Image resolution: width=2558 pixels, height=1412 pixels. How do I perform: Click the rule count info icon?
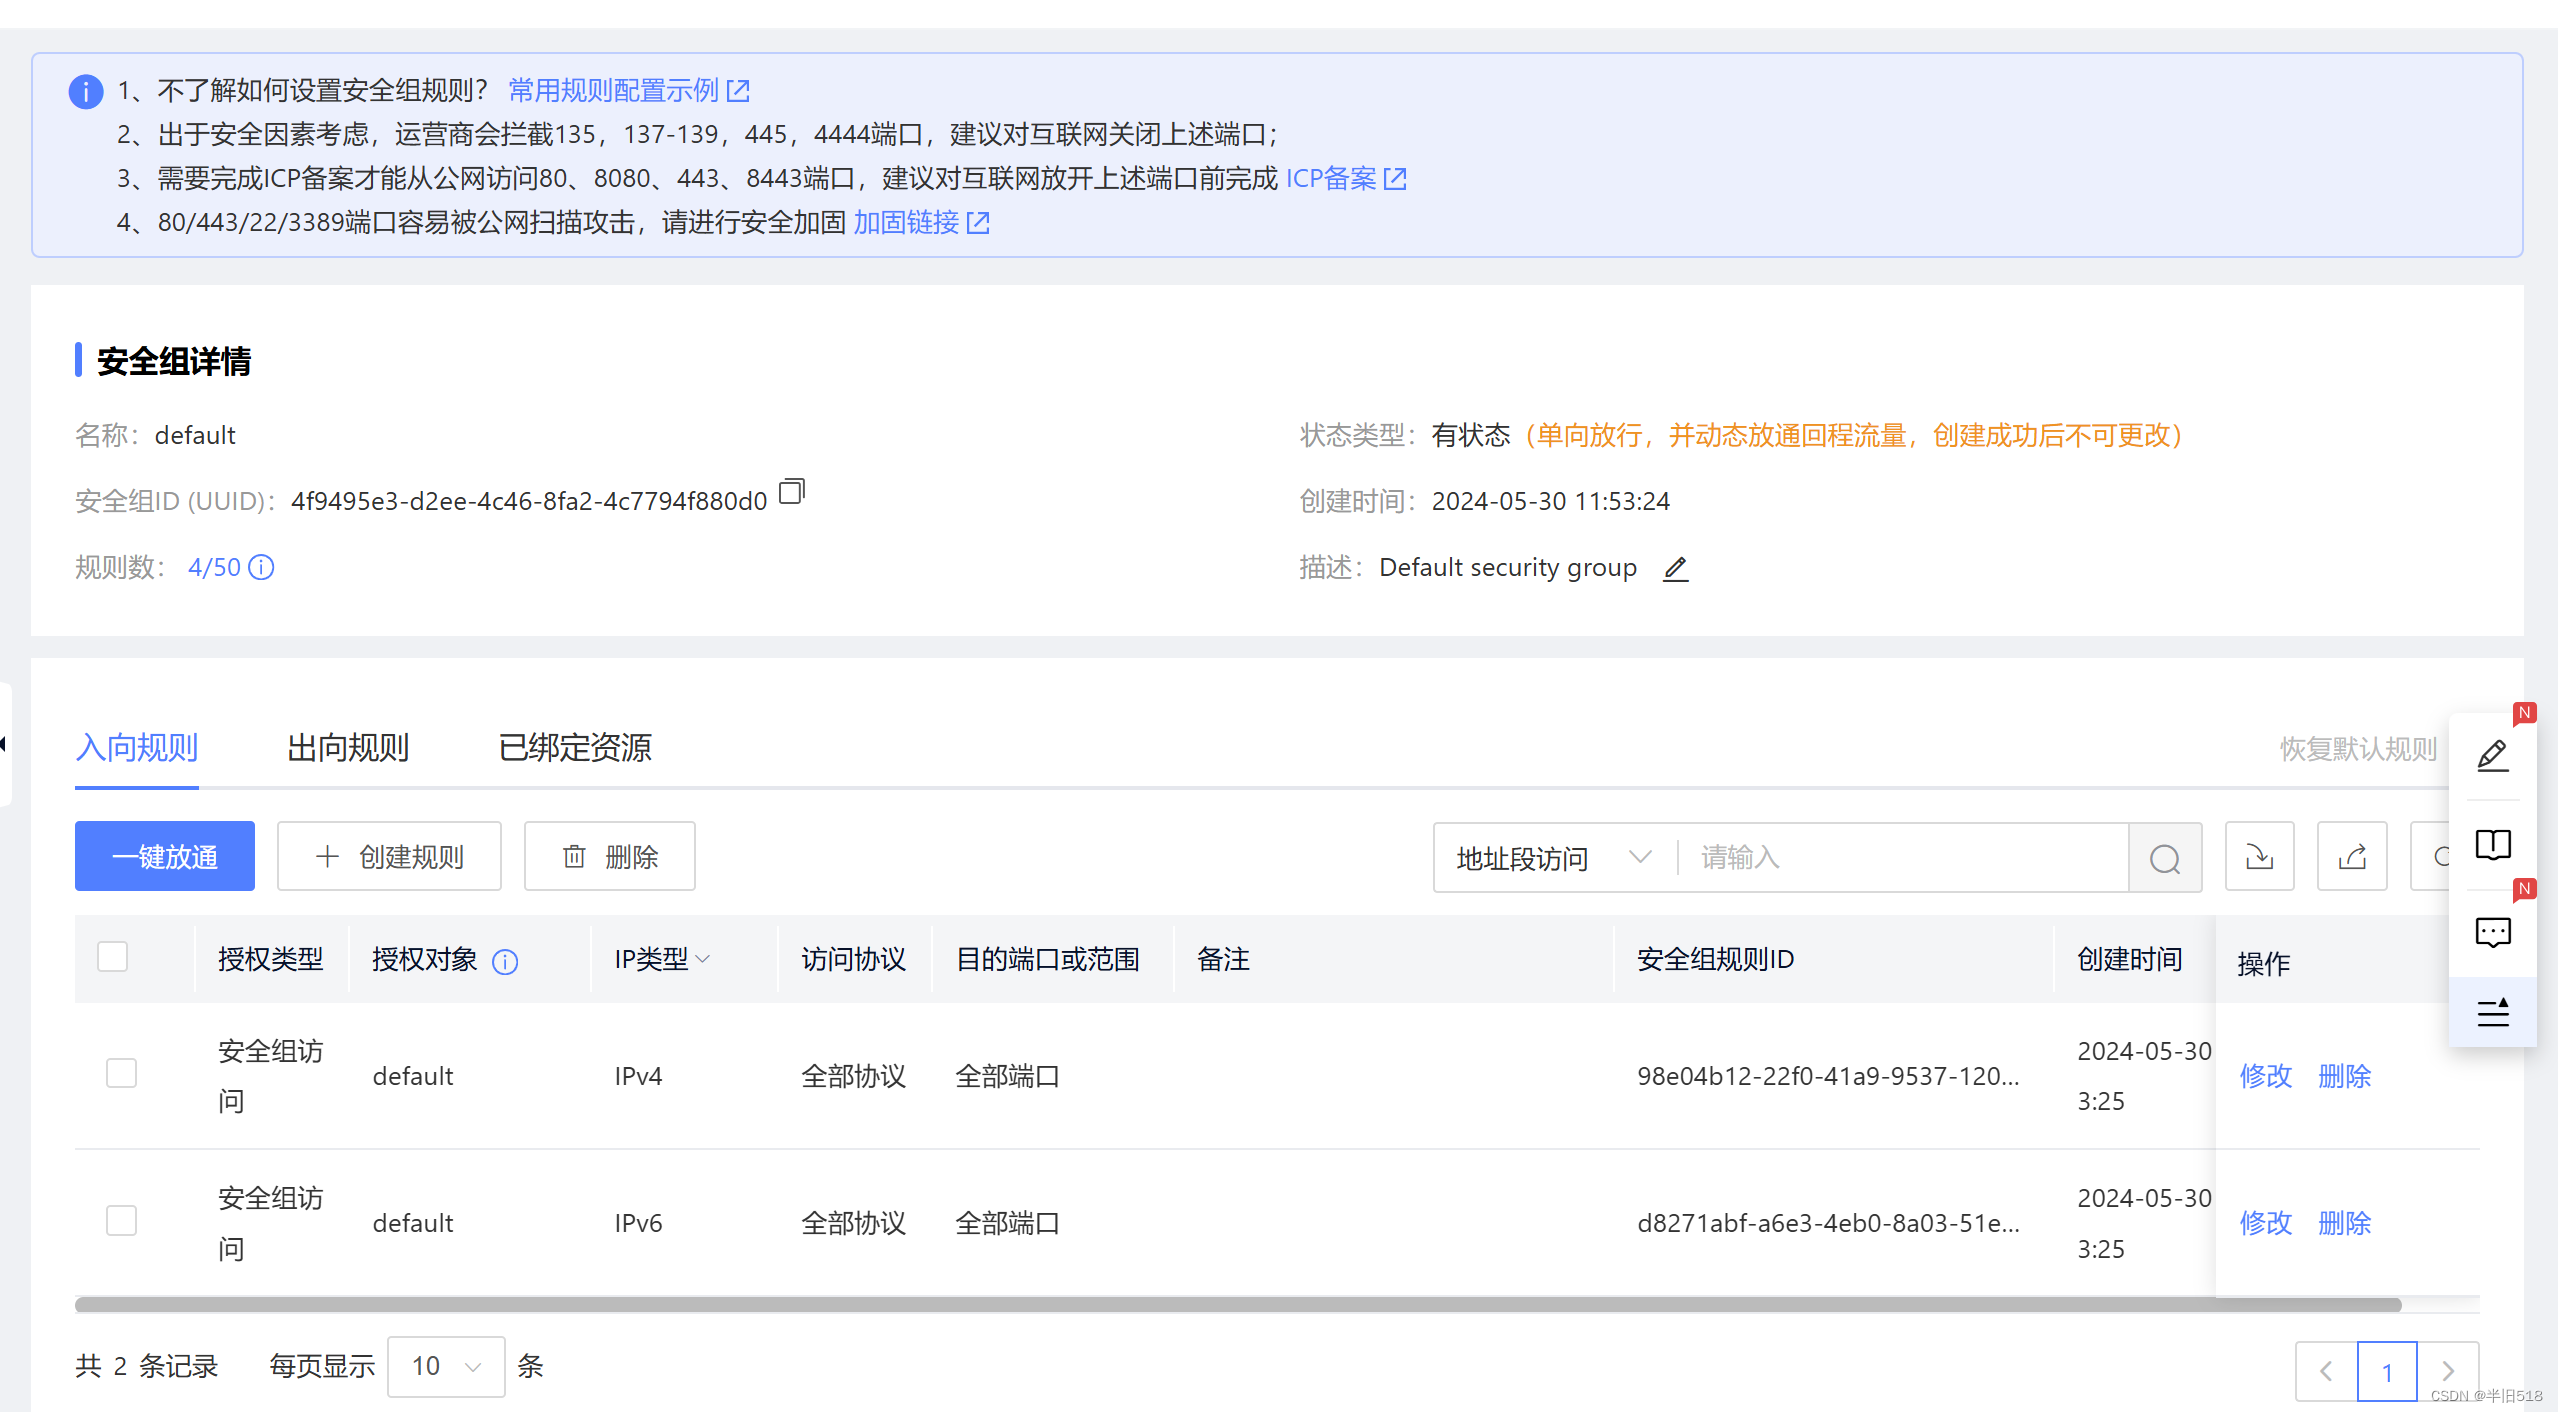261,568
